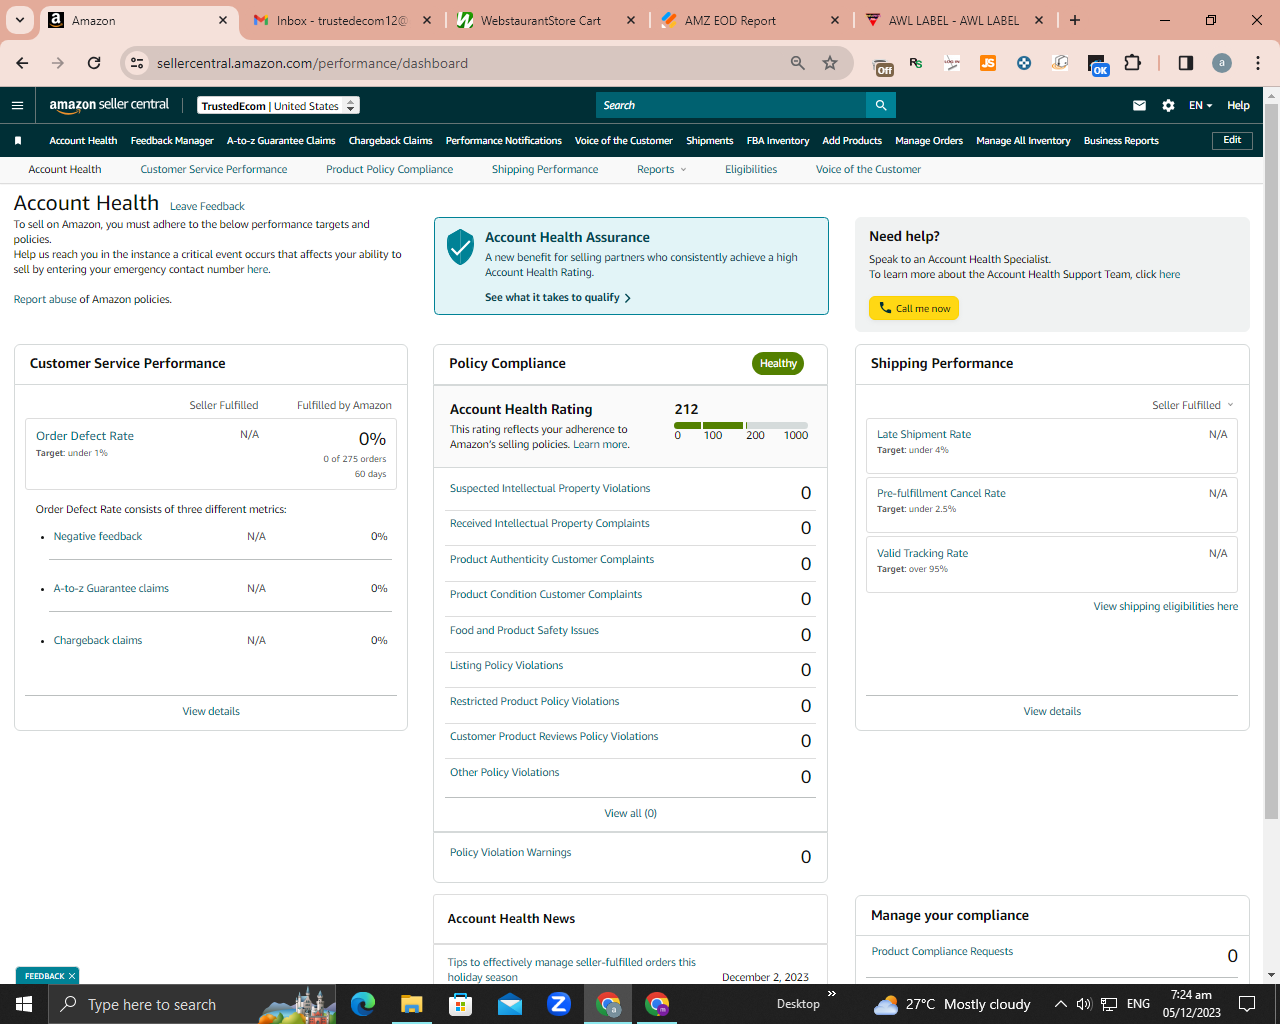Viewport: 1280px width, 1024px height.
Task: Open the Chrome profile avatar
Action: [1222, 63]
